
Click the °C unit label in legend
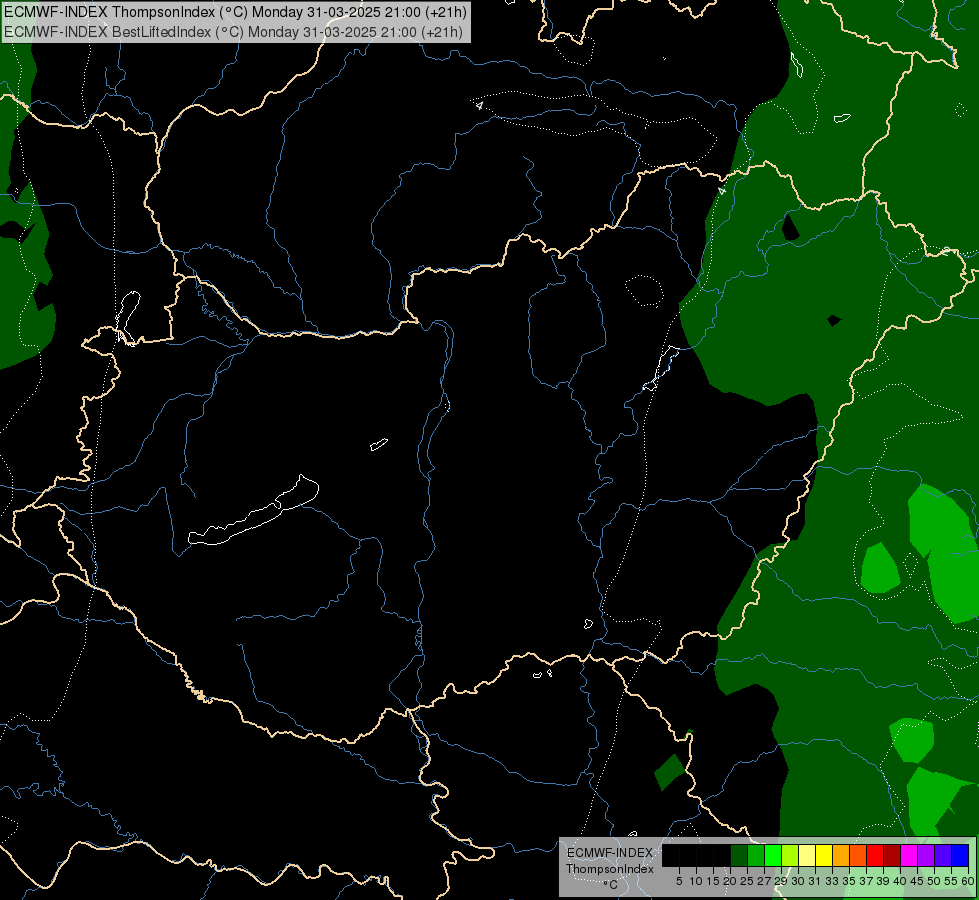pos(611,885)
